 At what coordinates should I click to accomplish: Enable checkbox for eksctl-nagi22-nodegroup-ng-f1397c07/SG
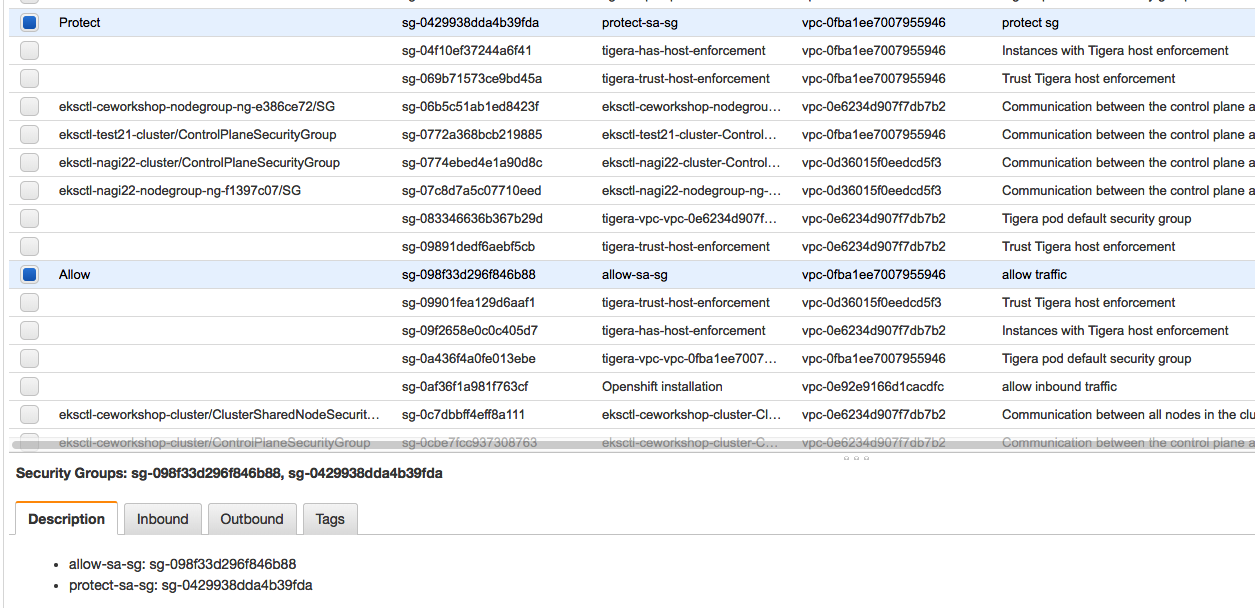29,190
